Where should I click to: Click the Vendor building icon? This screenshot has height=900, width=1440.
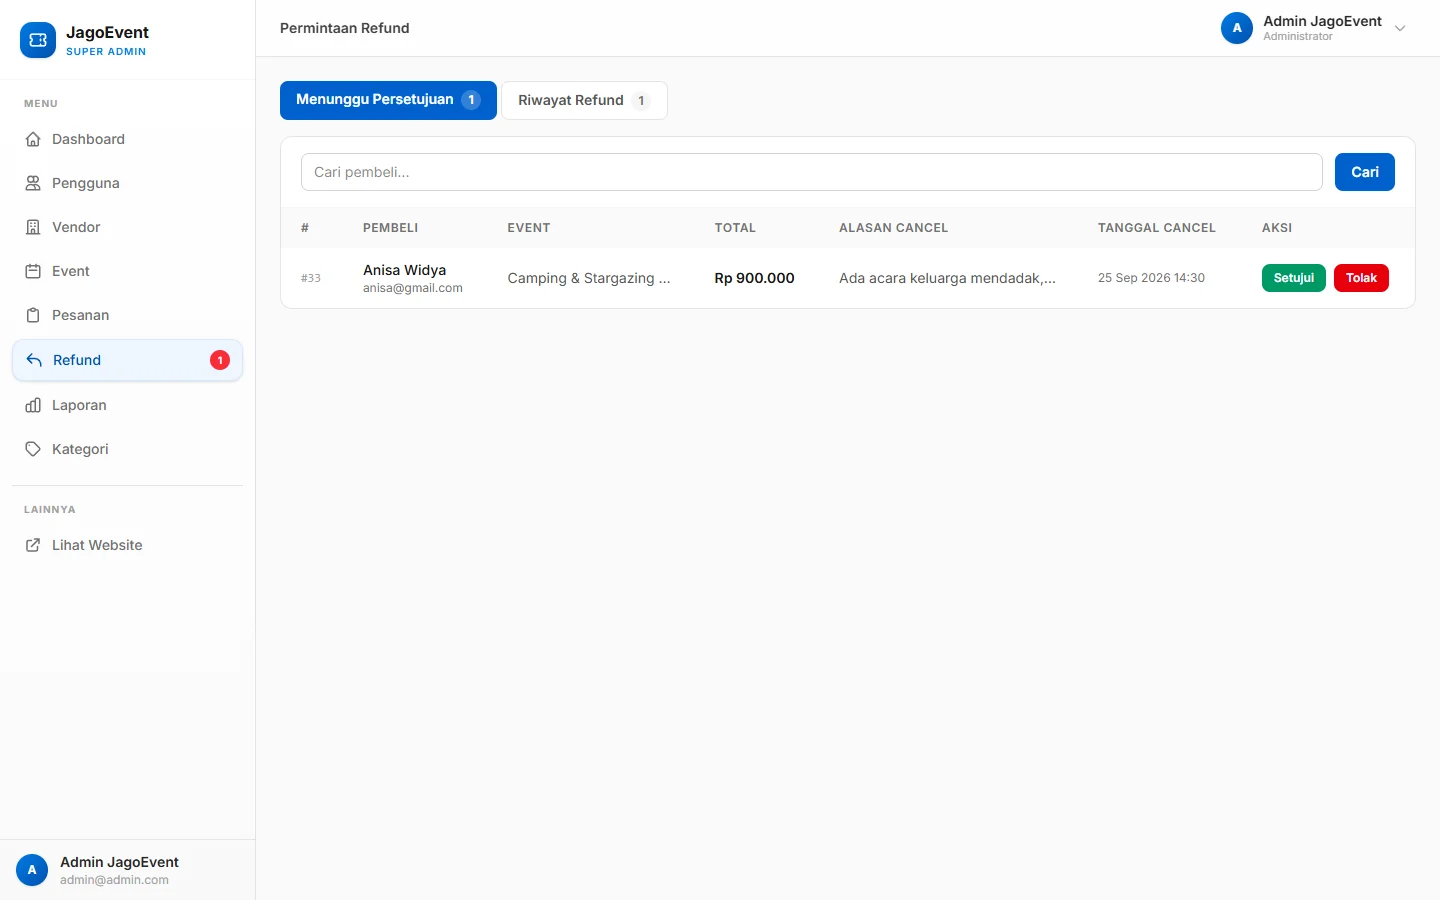tap(33, 227)
